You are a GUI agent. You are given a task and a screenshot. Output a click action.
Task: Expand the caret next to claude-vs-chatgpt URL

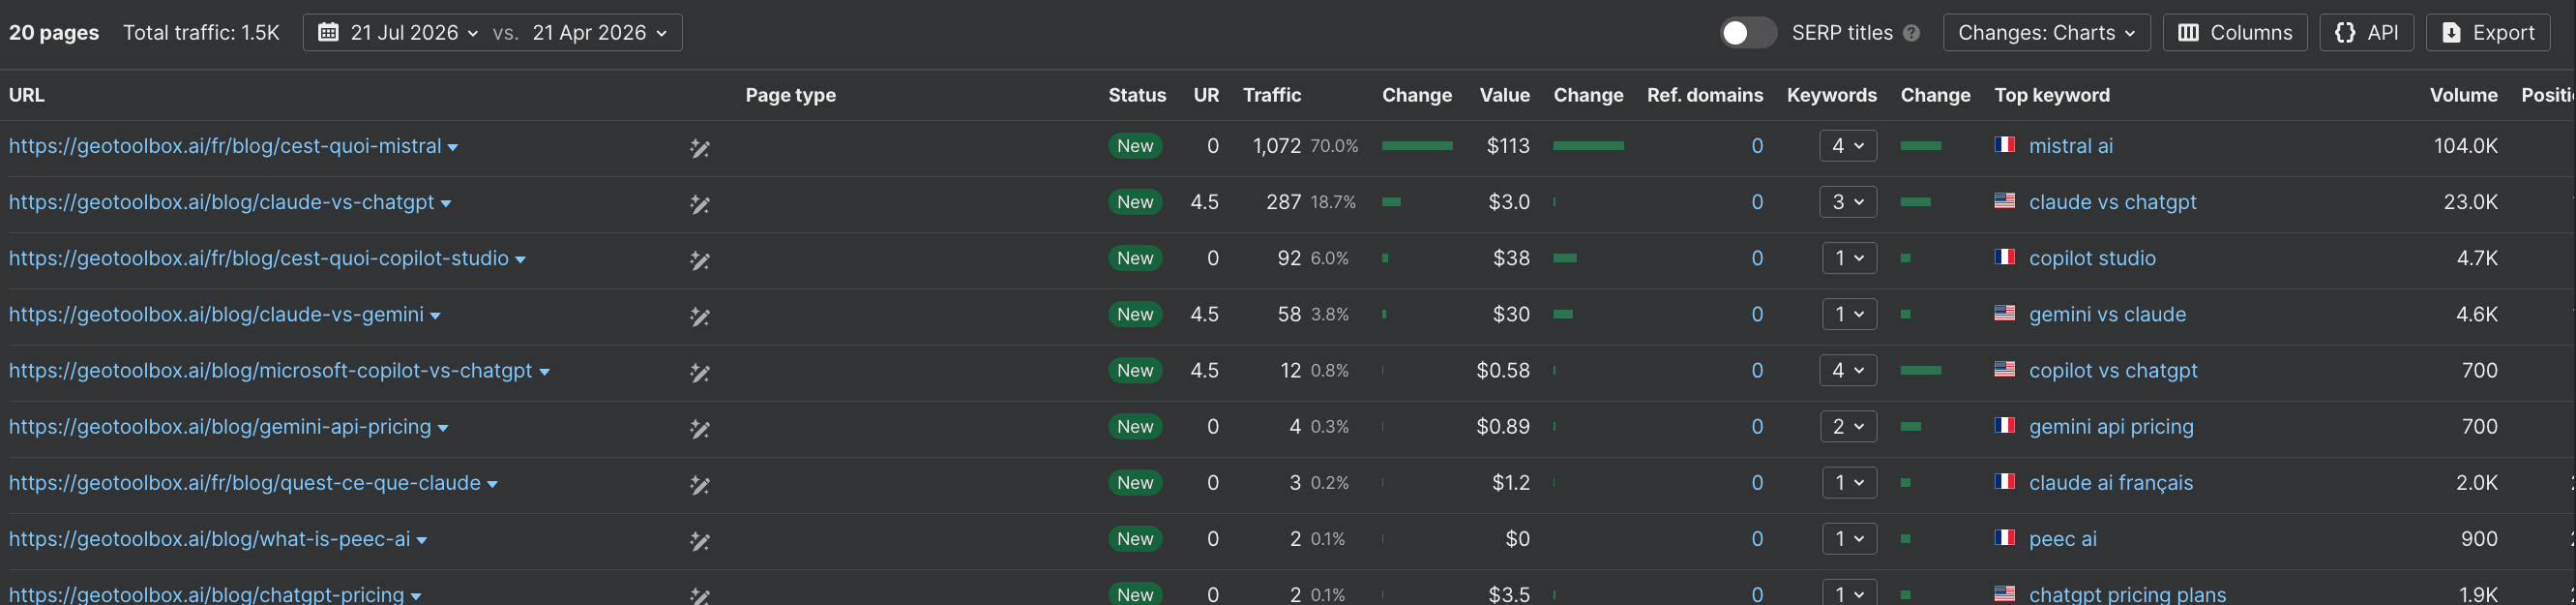(446, 204)
